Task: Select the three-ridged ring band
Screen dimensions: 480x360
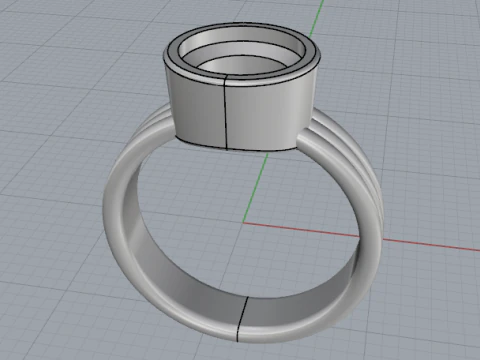Action: 367,187
